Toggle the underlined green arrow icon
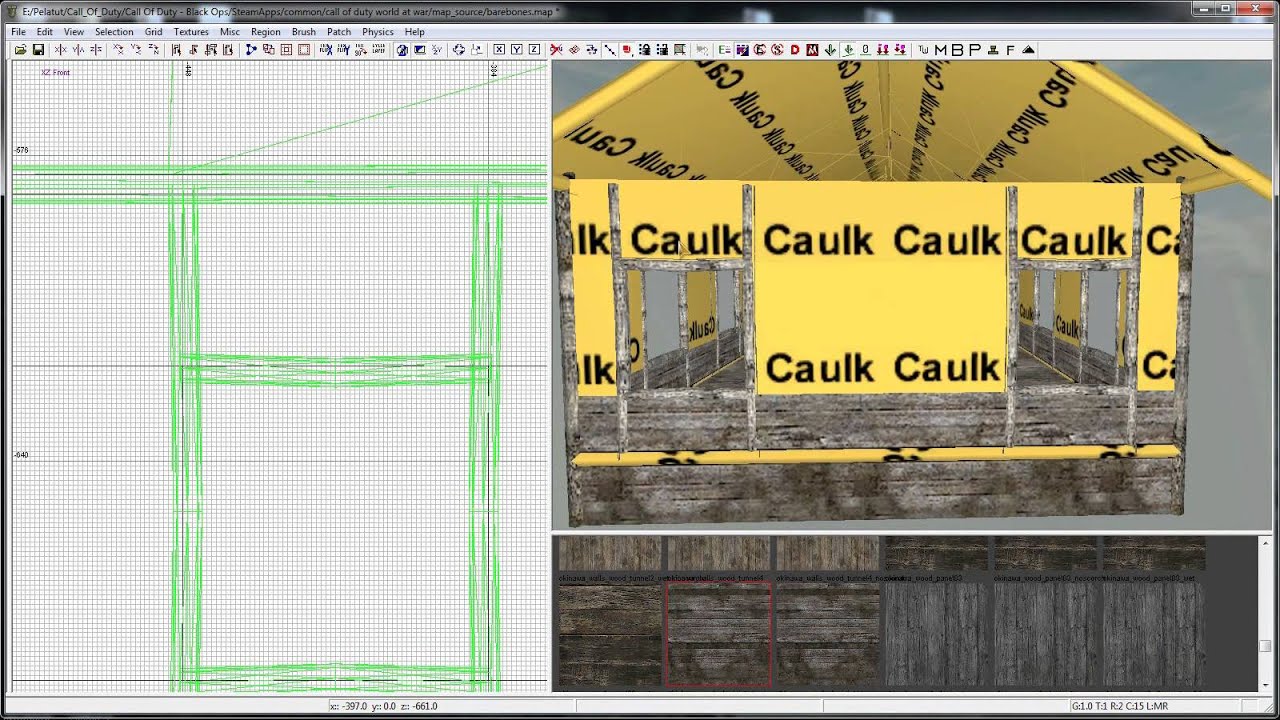Image resolution: width=1280 pixels, height=720 pixels. pos(847,49)
